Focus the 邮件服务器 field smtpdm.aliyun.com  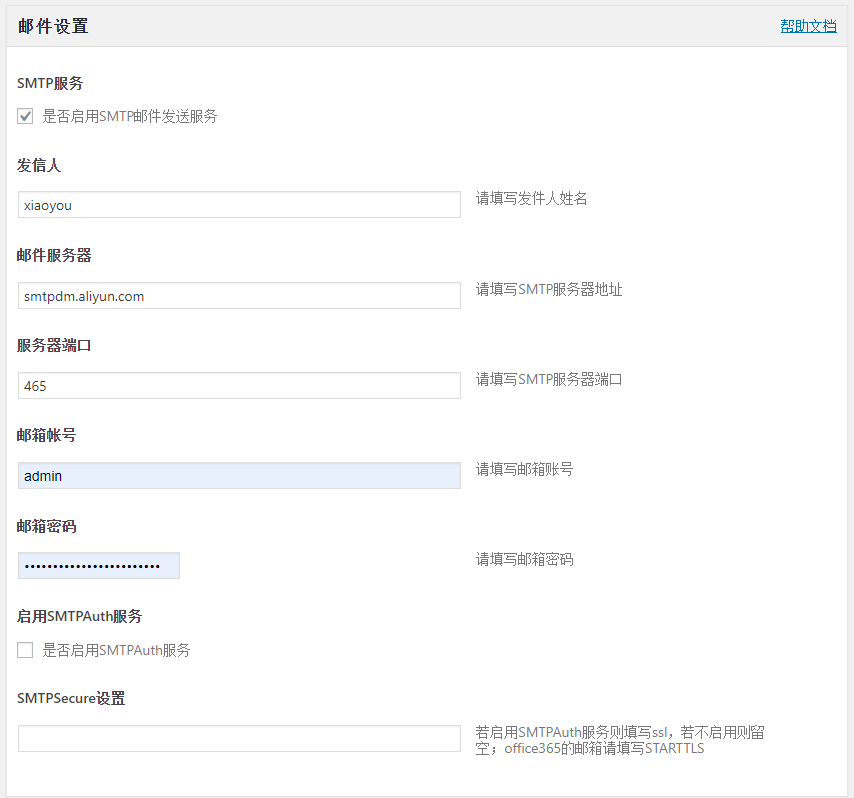coord(239,296)
